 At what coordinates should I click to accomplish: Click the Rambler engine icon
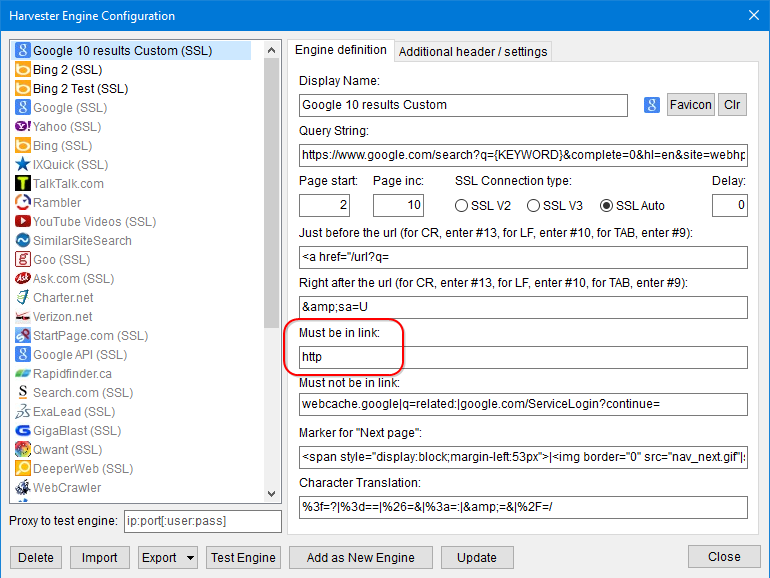(23, 202)
